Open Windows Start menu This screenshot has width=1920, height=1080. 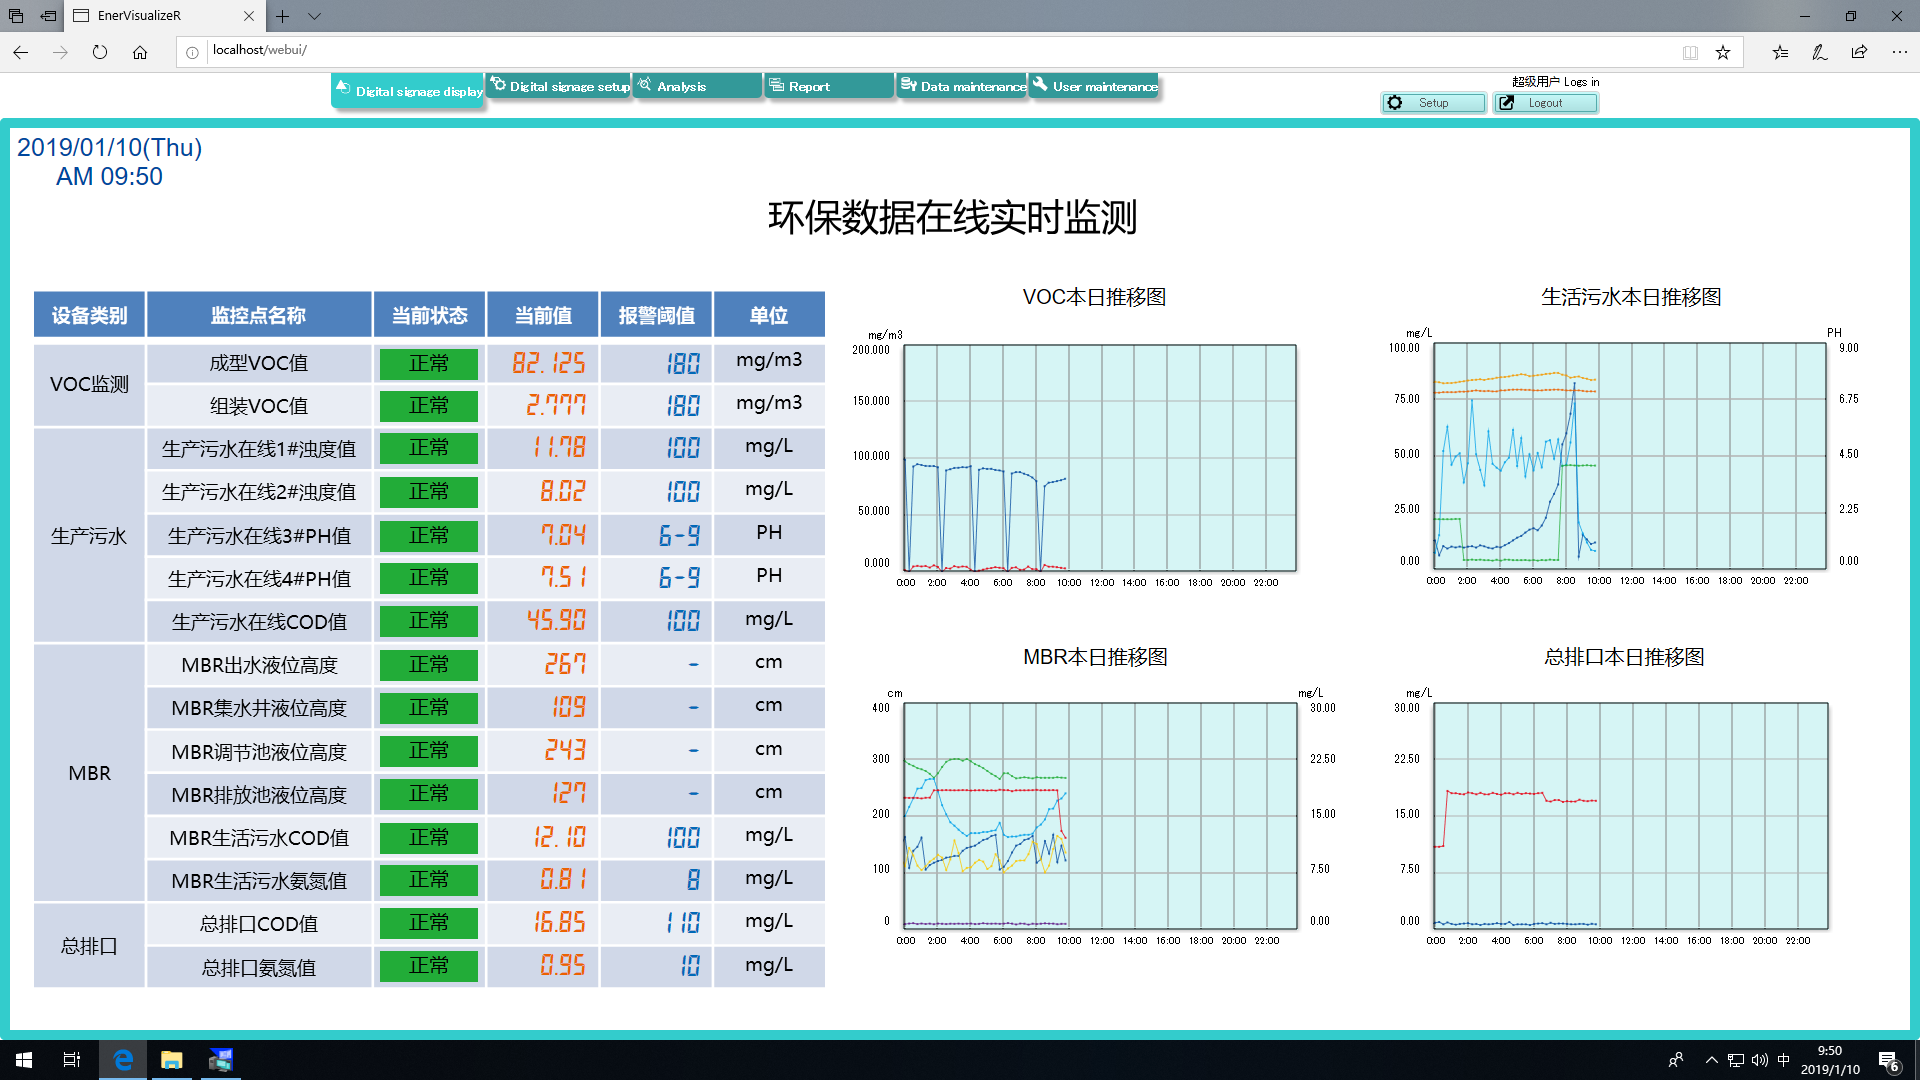tap(24, 1060)
